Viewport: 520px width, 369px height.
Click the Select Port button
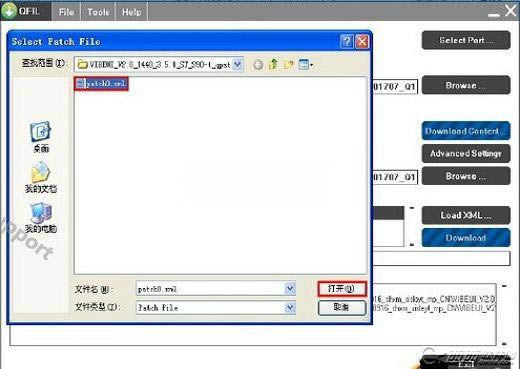tap(466, 40)
